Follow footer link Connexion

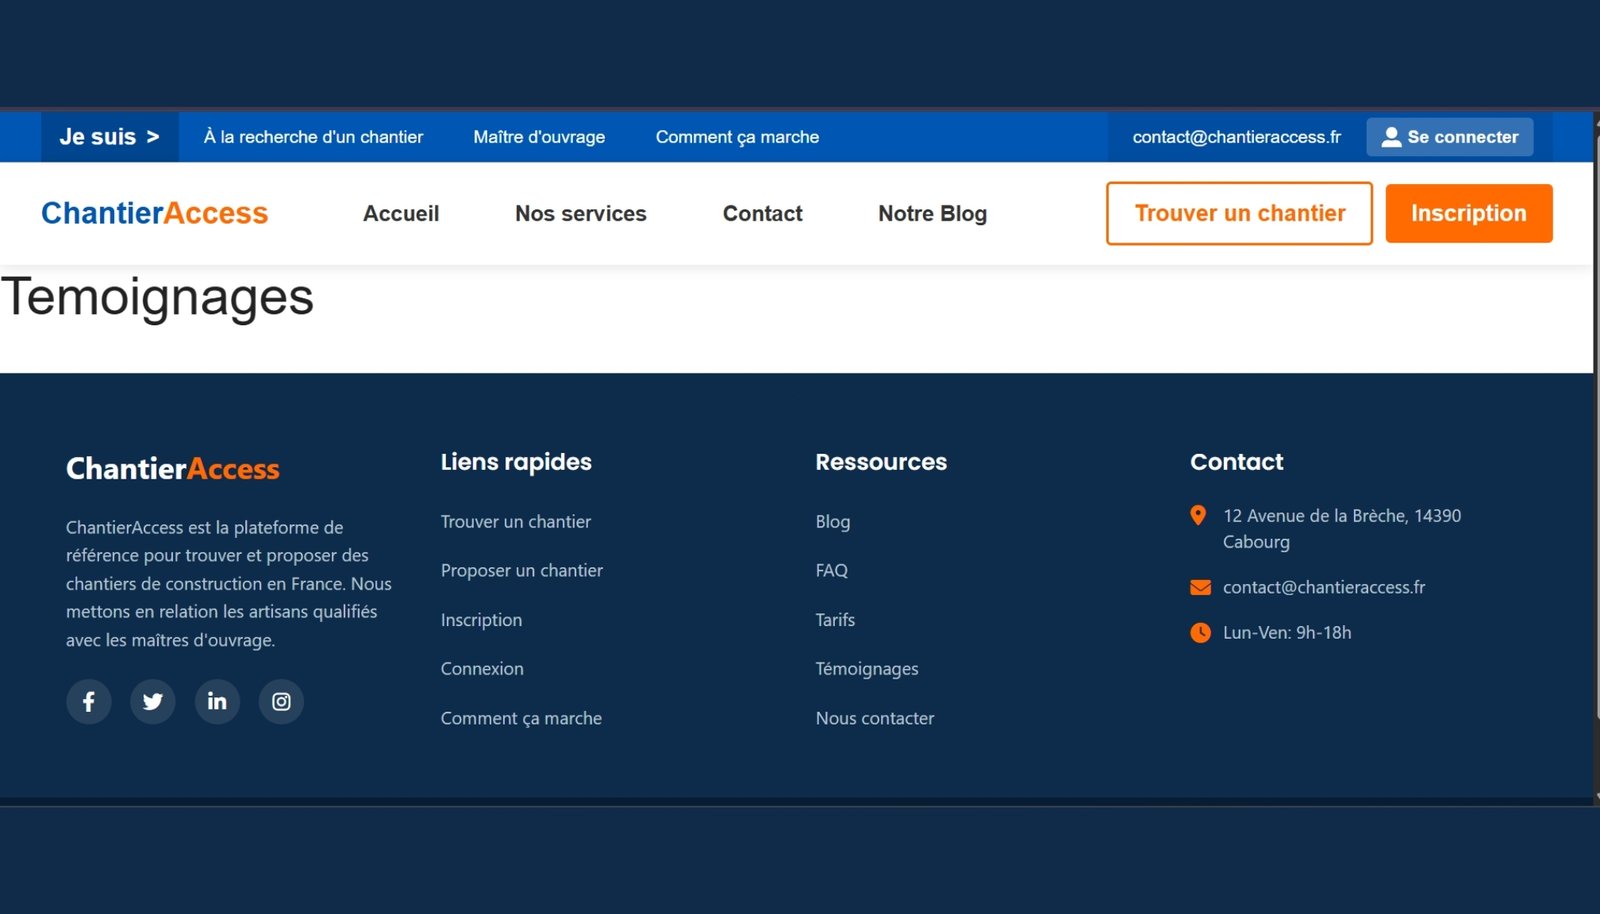[x=482, y=669]
